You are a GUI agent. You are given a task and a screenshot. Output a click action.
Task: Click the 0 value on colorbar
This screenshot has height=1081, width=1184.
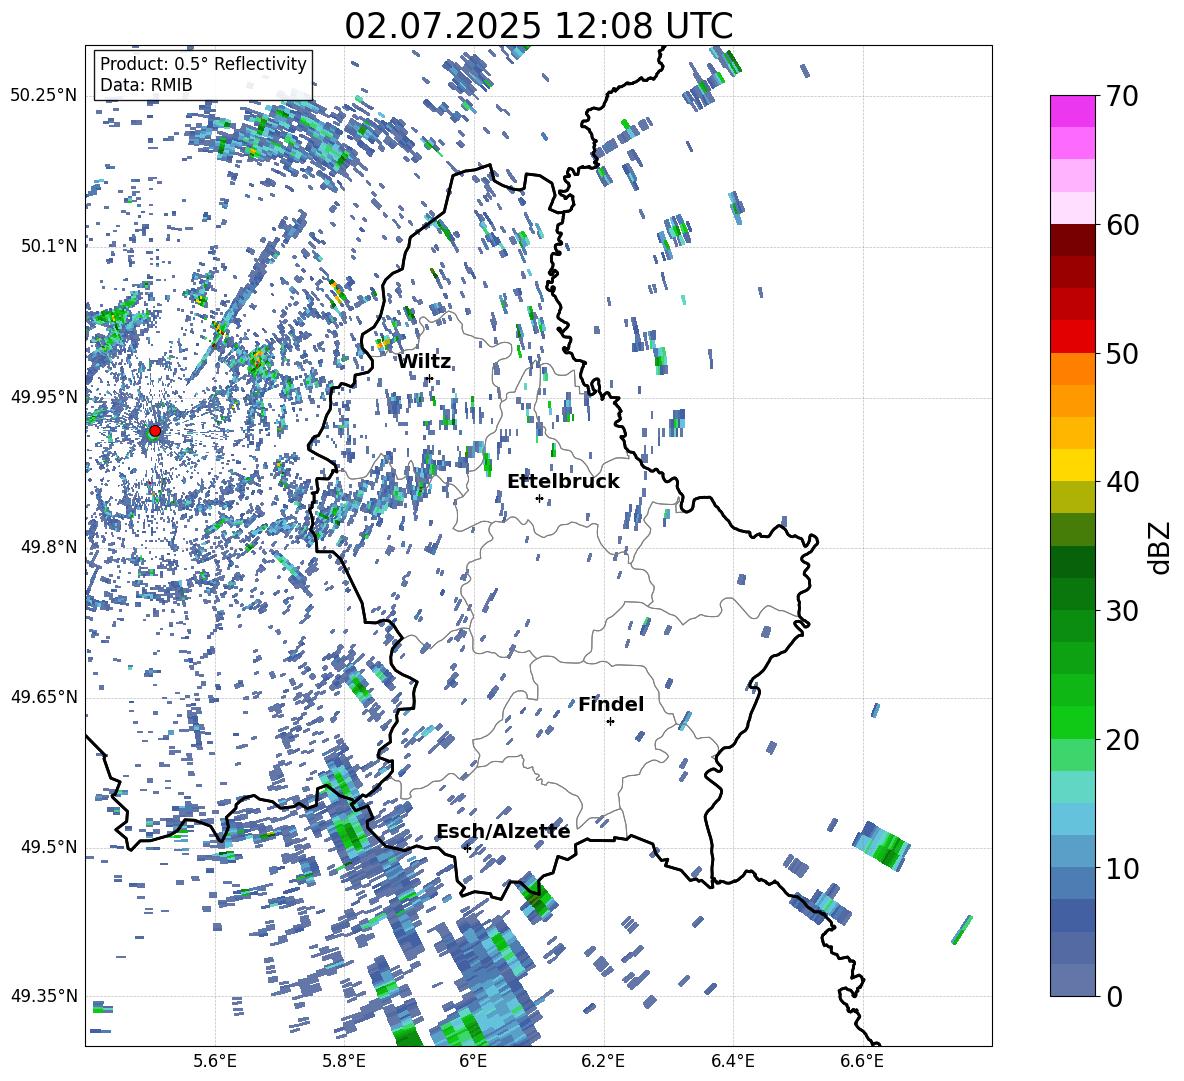[1114, 996]
